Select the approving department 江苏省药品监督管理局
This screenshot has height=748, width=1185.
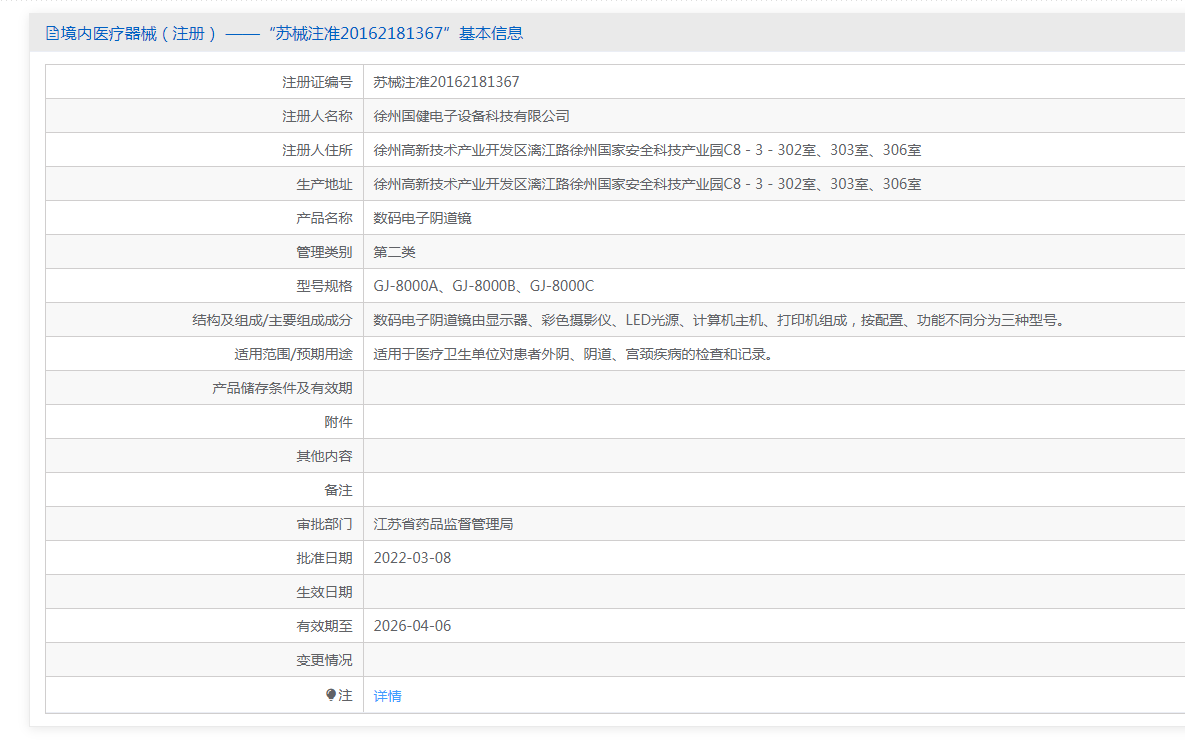(443, 524)
